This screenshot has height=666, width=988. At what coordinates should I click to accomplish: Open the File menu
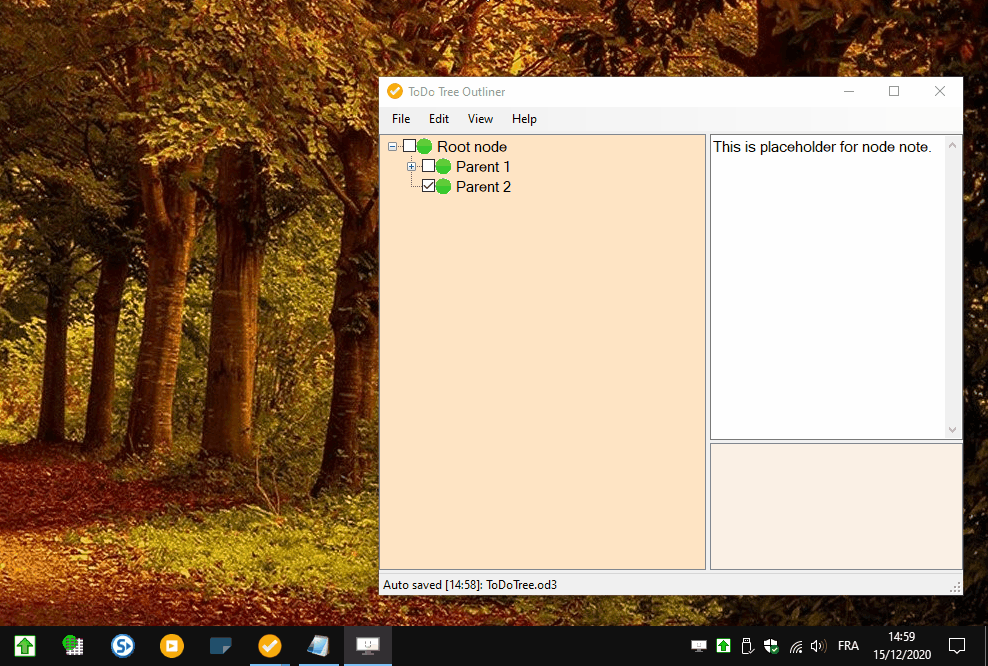tap(401, 119)
